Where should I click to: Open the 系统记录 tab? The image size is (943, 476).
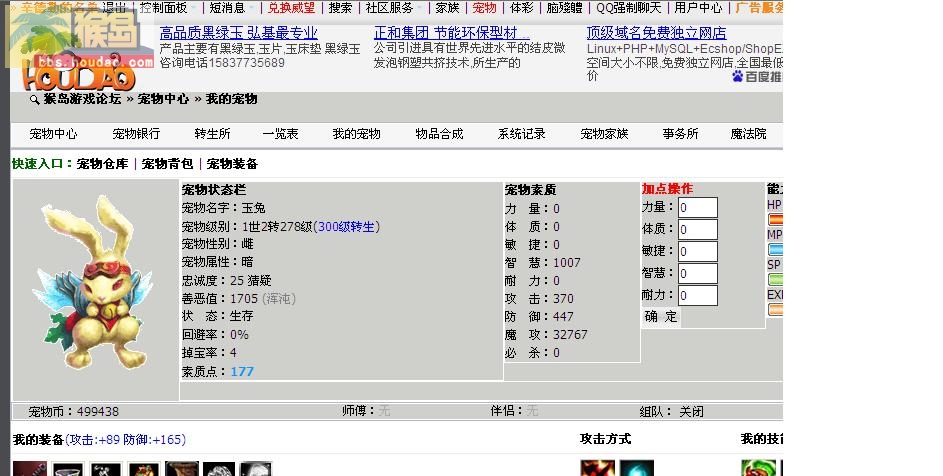[522, 134]
